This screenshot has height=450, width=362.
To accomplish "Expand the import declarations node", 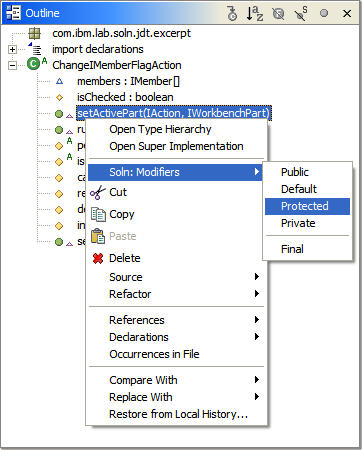I will pos(12,49).
